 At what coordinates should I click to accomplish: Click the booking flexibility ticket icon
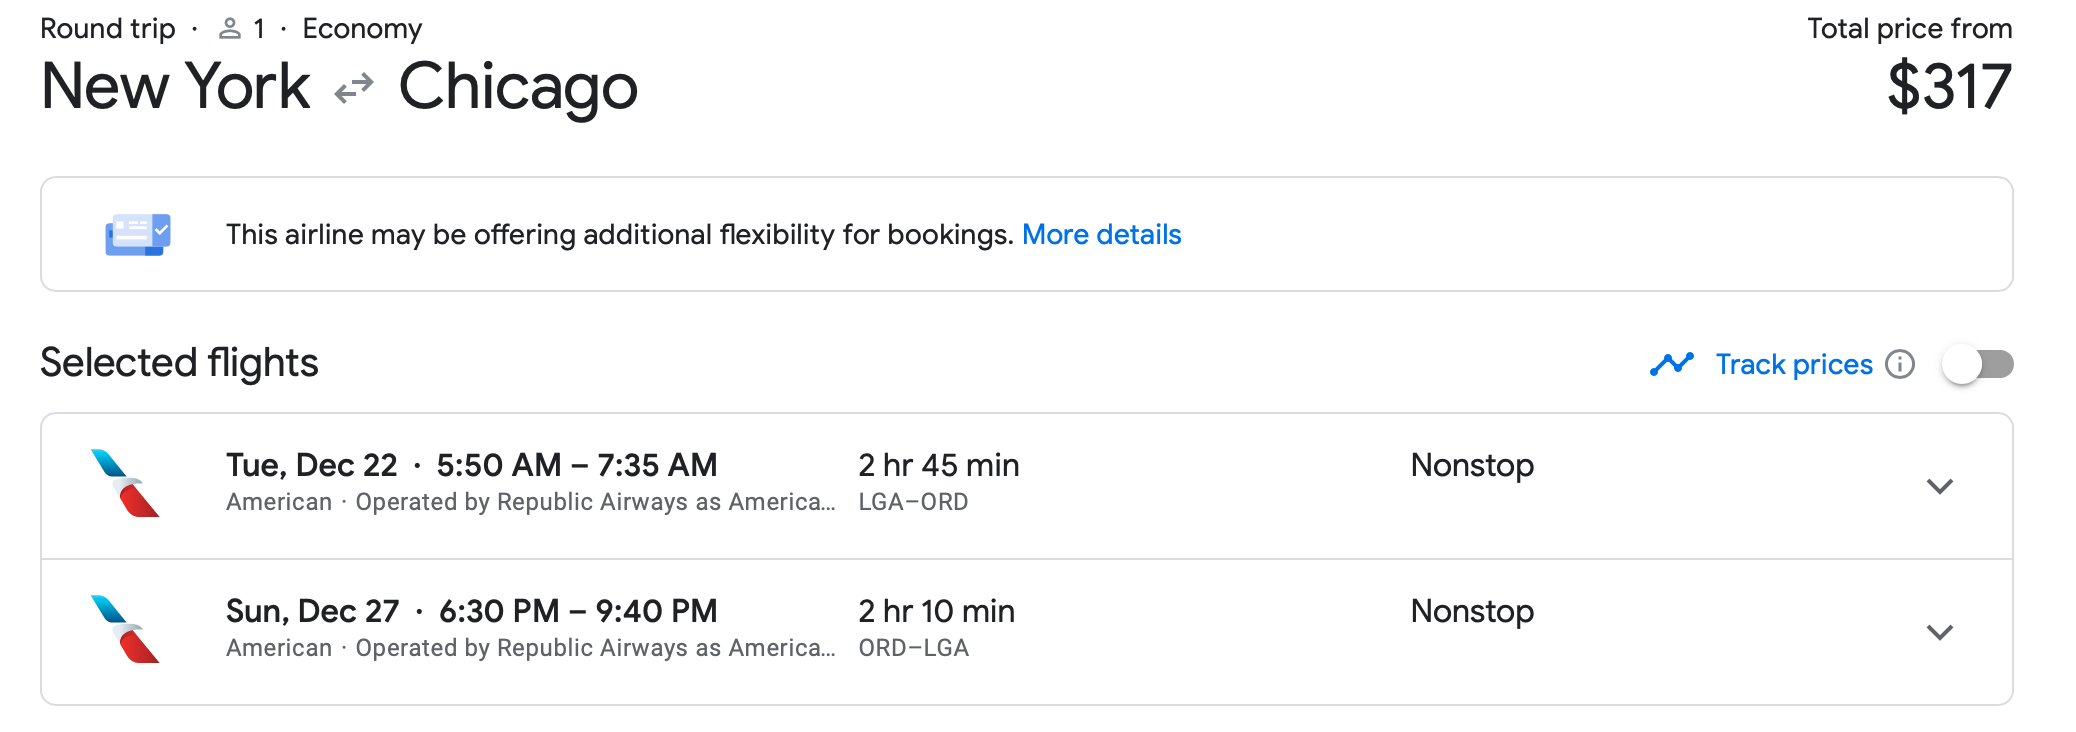(x=135, y=234)
